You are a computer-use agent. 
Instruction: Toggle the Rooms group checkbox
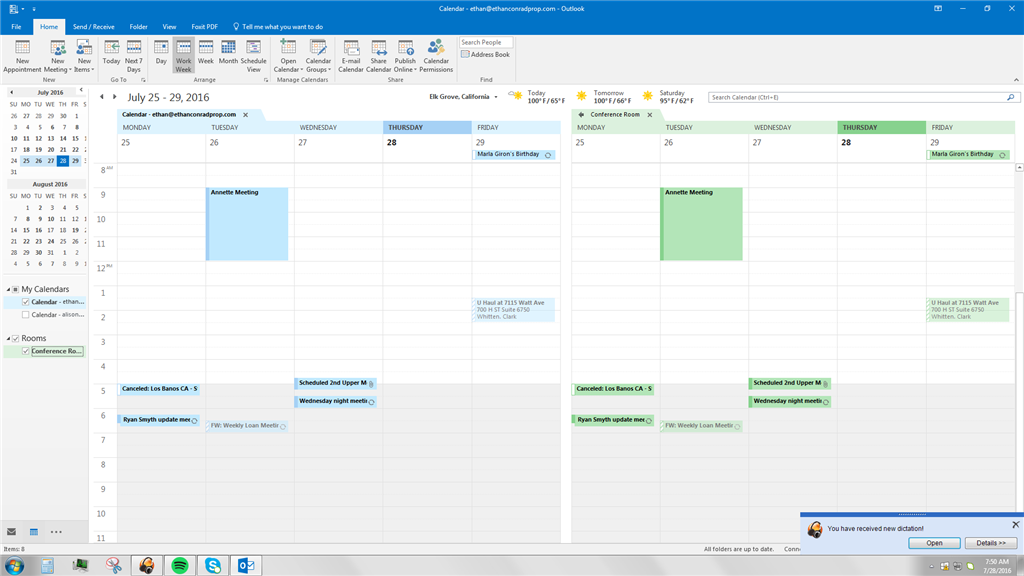pos(16,338)
